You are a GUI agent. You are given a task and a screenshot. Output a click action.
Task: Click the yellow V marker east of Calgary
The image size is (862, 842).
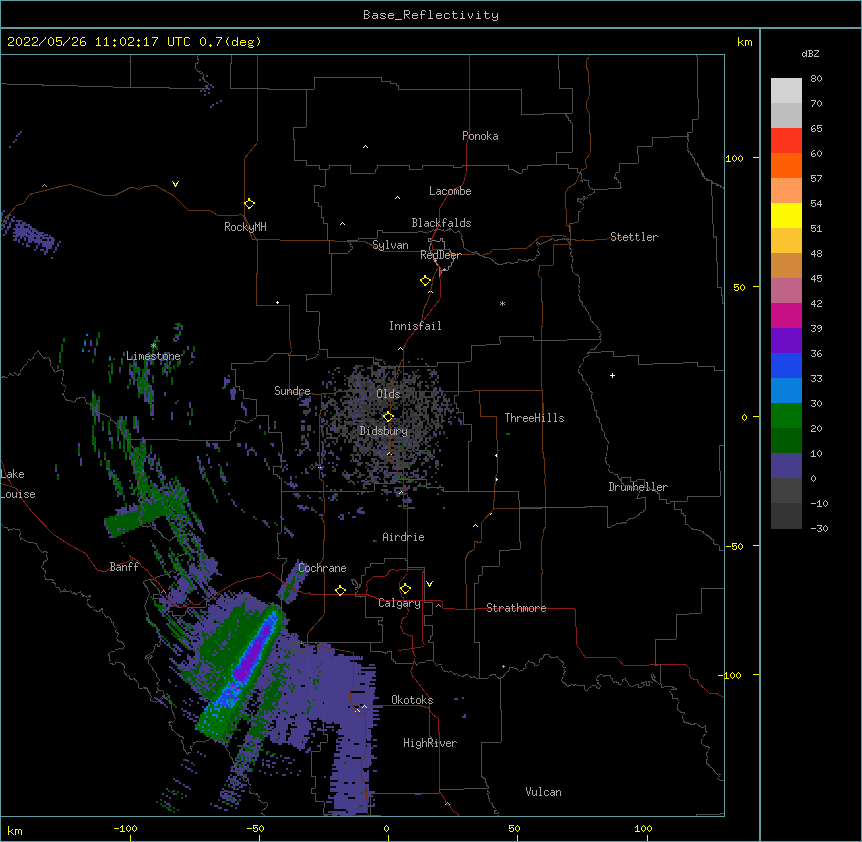click(x=429, y=584)
